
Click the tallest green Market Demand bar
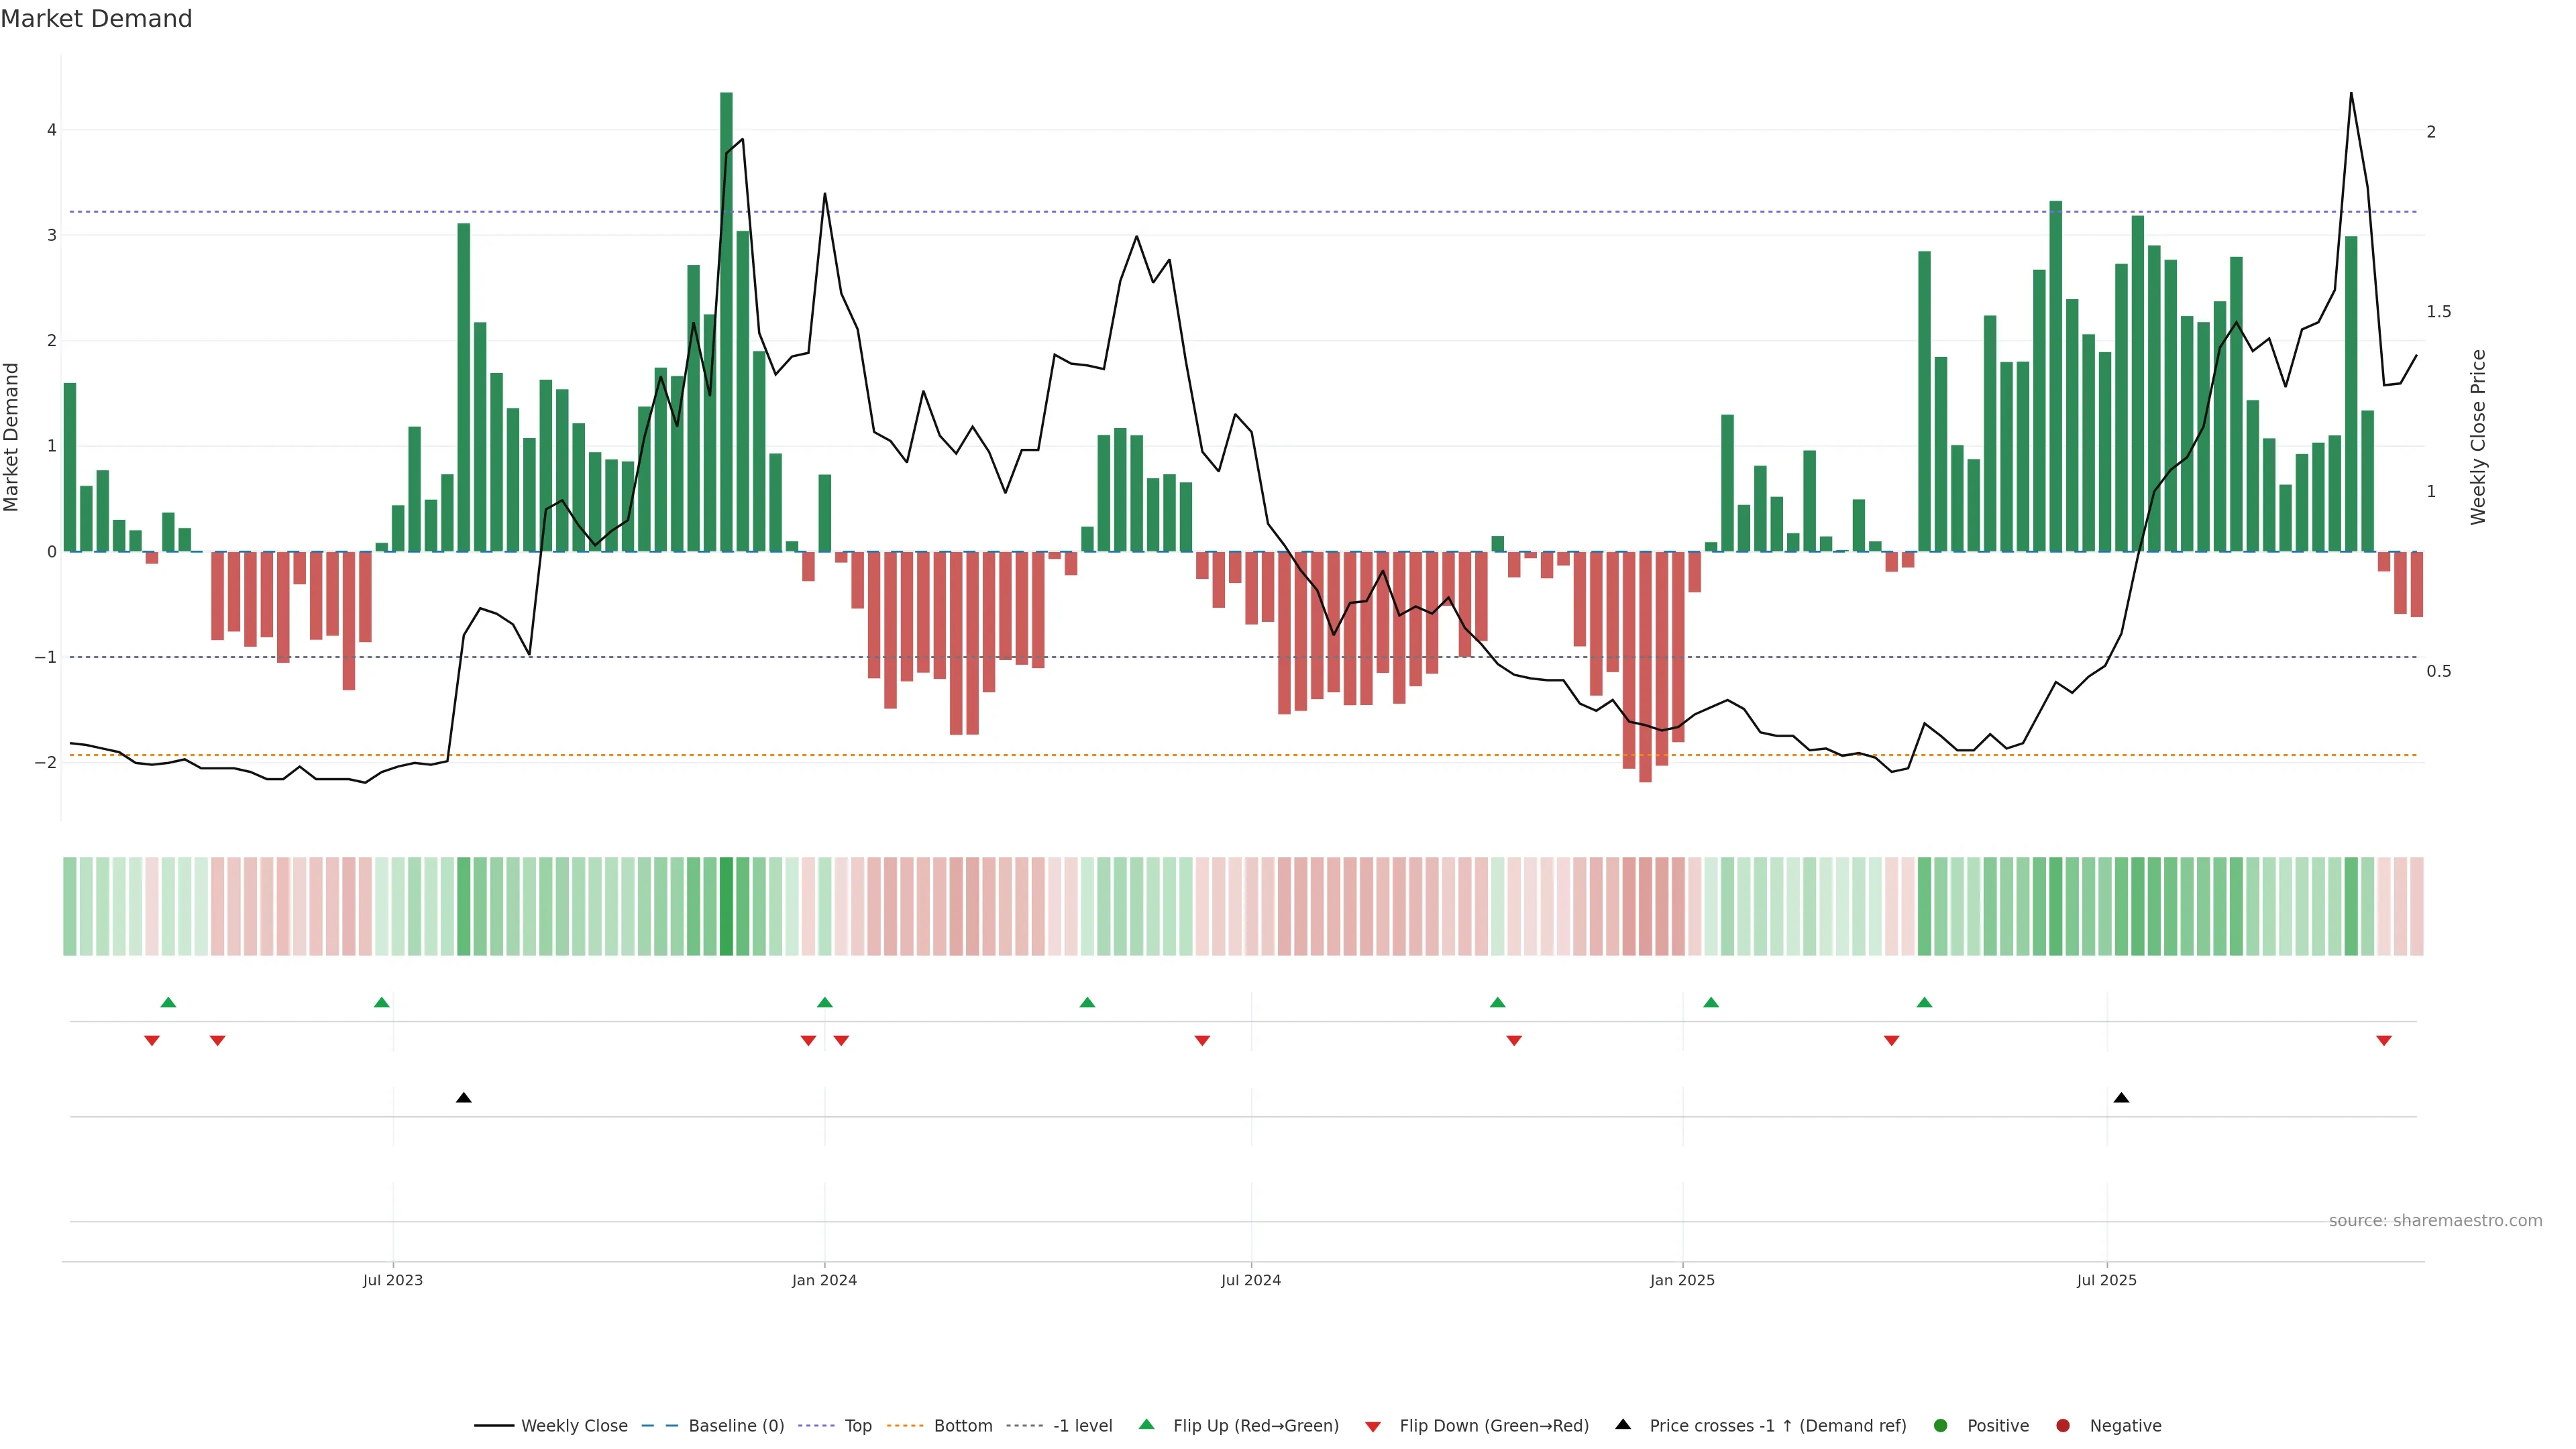coord(726,320)
